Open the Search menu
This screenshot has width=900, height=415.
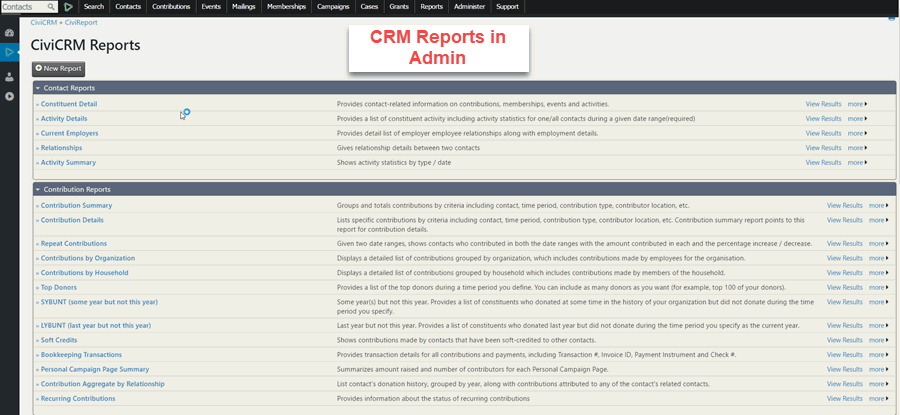(94, 7)
